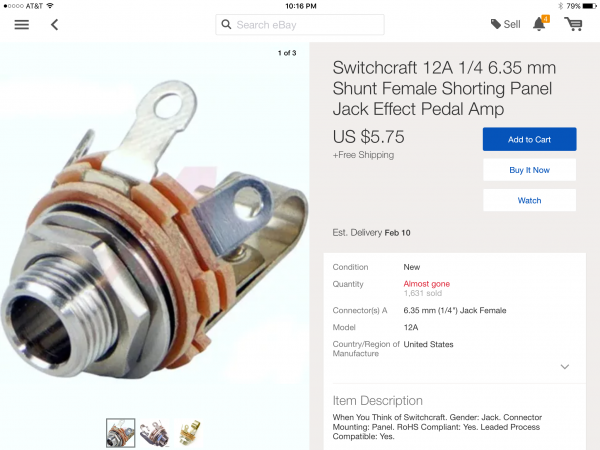Screen dimensions: 600x450
Task: Click the Sell tag icon
Action: [496, 25]
